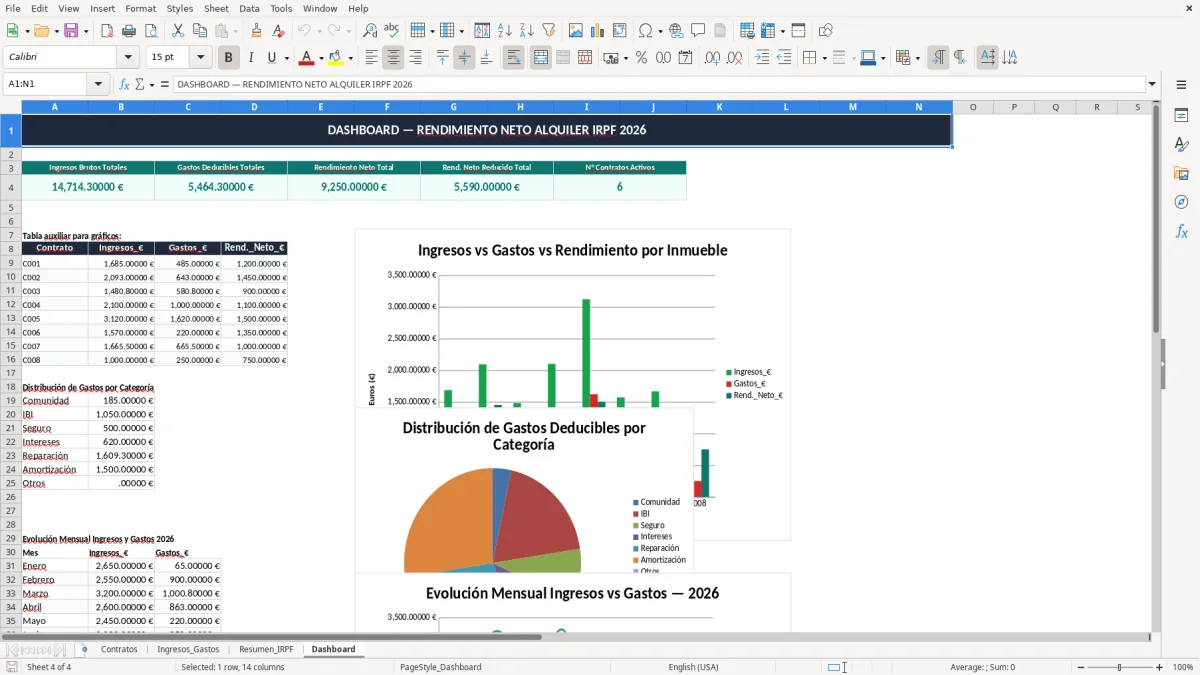Open the Tools menu
The image size is (1200, 675).
pos(281,8)
